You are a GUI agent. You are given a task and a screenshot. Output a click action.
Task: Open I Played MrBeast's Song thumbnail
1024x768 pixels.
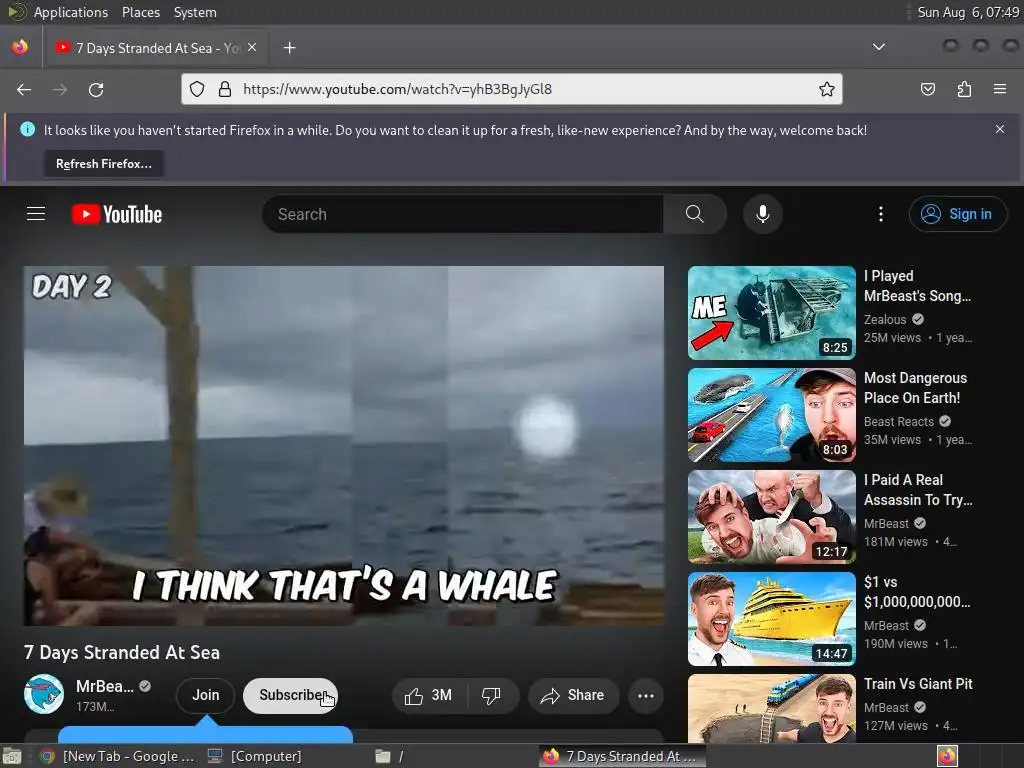point(772,313)
